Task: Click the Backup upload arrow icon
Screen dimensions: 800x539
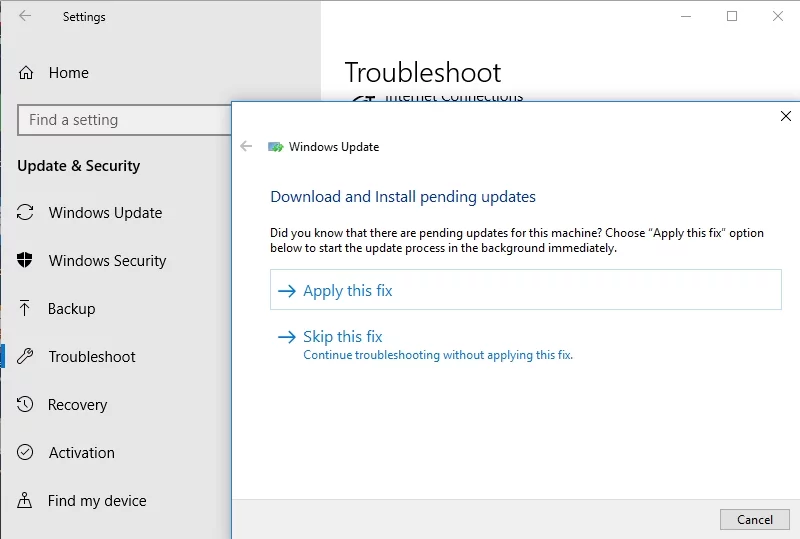Action: tap(25, 309)
